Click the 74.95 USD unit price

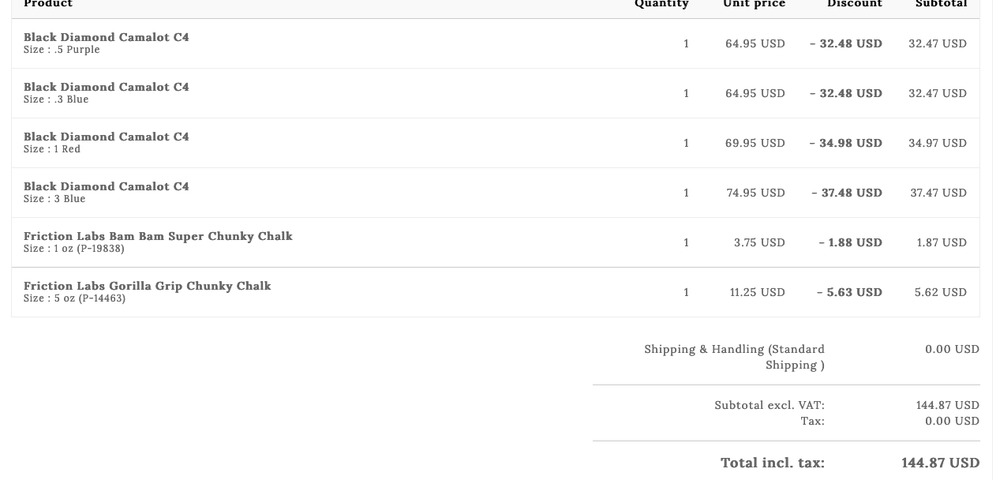pyautogui.click(x=755, y=193)
